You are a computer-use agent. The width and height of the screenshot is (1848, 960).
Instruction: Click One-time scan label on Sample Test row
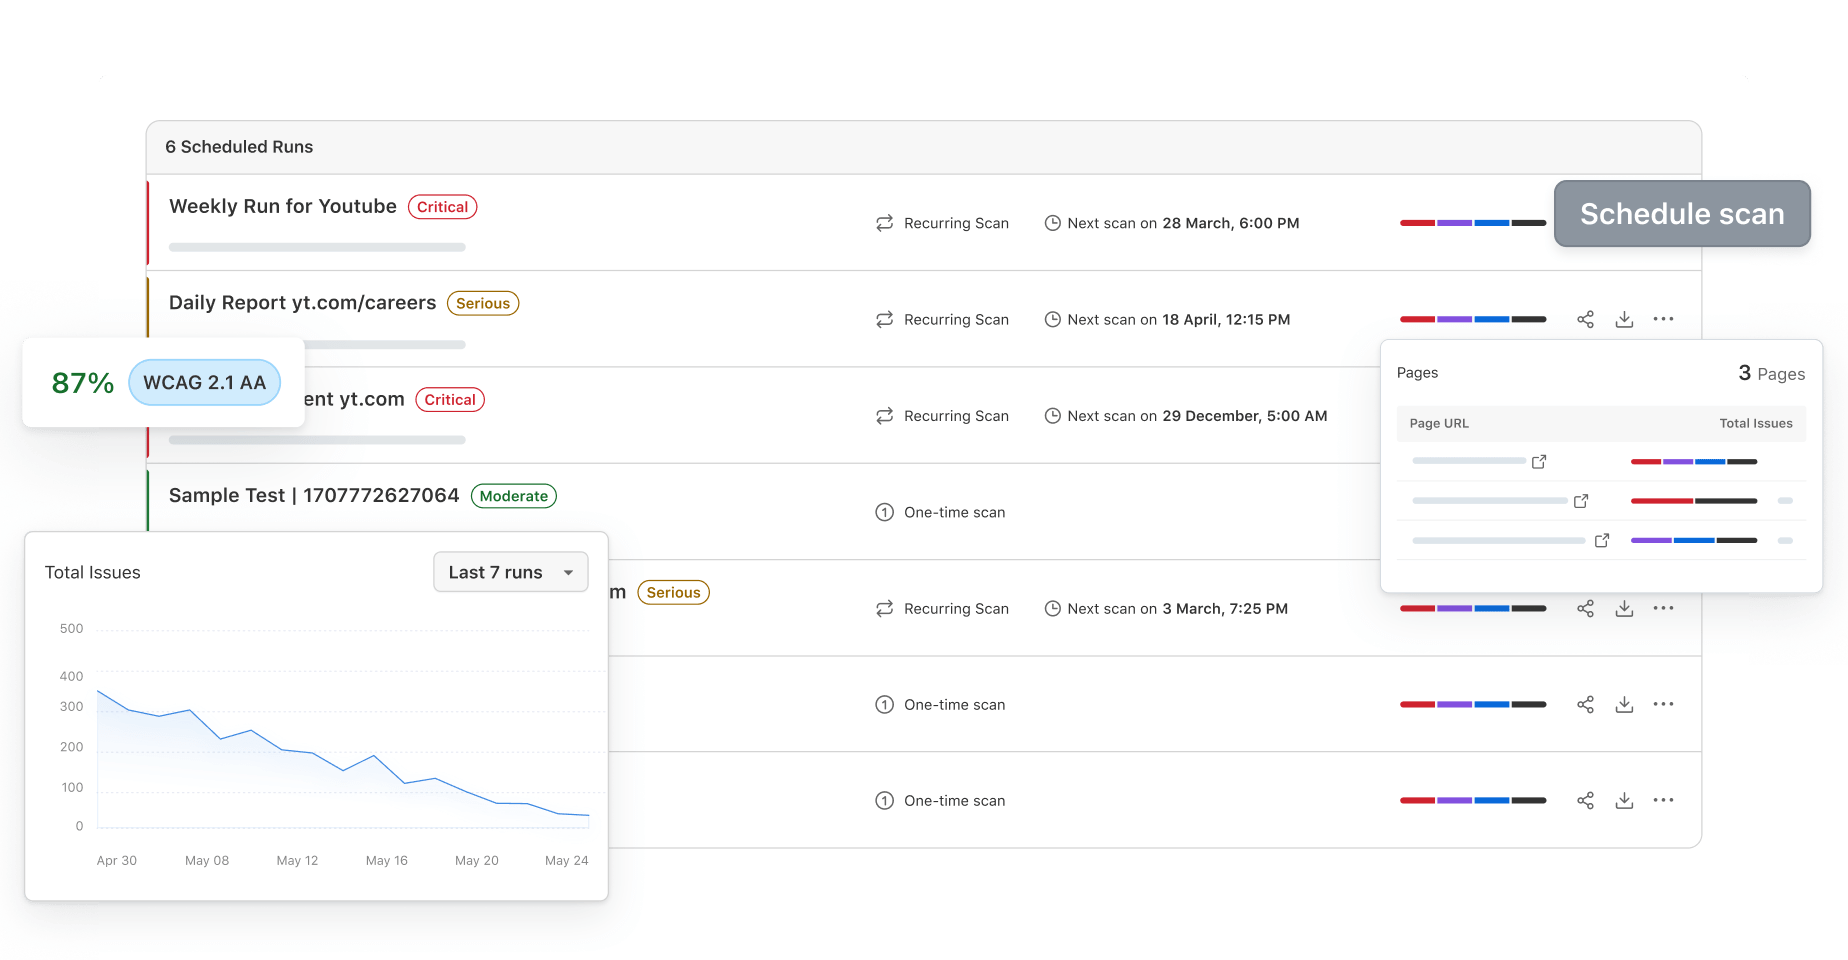954,512
